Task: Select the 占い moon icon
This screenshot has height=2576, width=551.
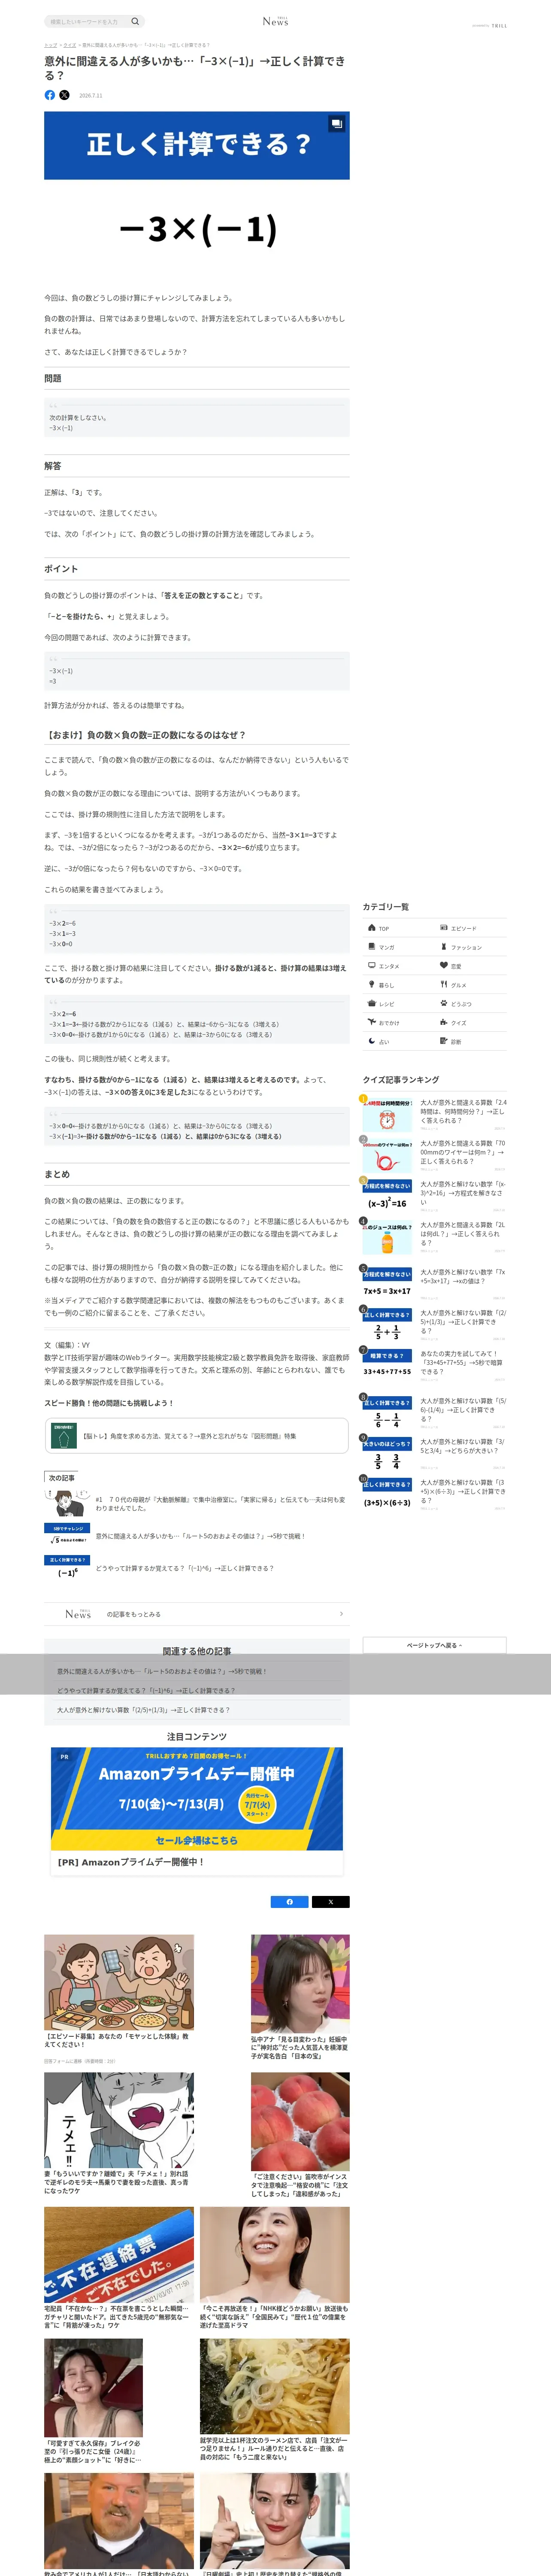Action: (372, 1041)
